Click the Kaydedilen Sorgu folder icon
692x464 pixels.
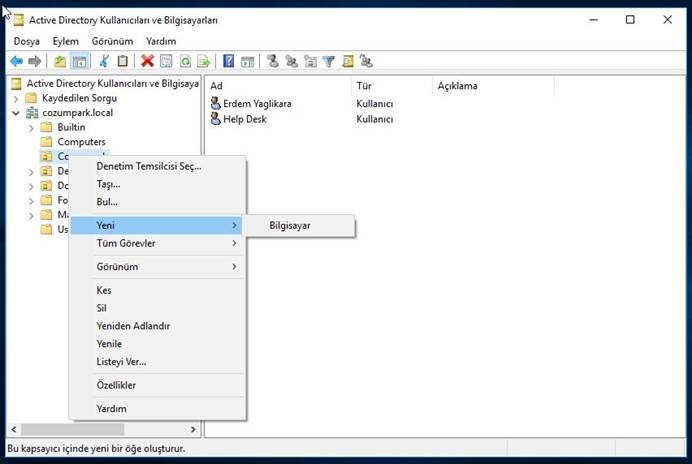31,98
